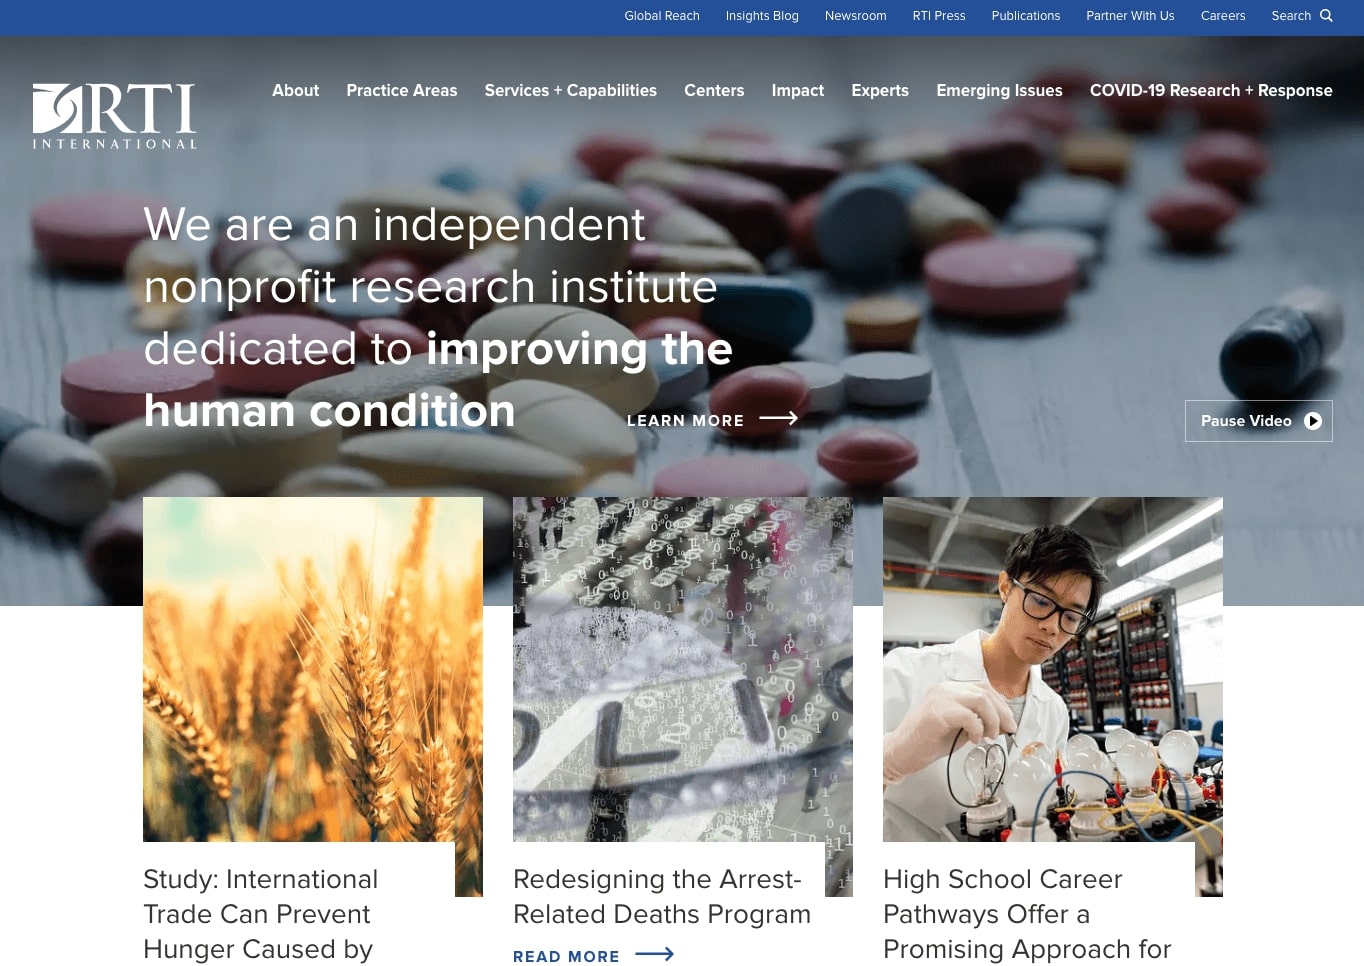Open COVID-19 Research + Response

1211,90
